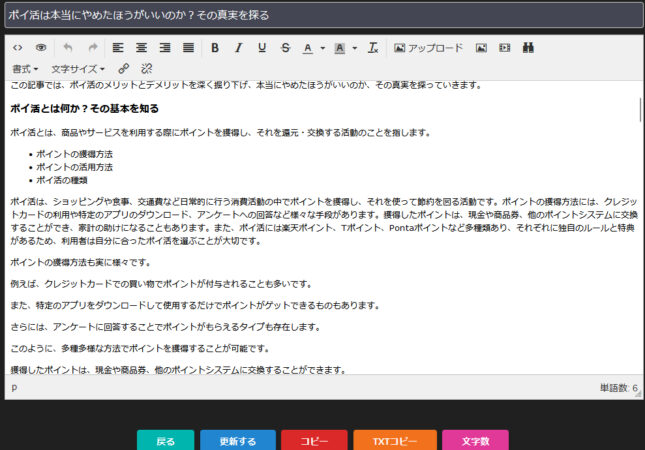Open the source code view icon
This screenshot has width=645, height=450.
click(17, 48)
